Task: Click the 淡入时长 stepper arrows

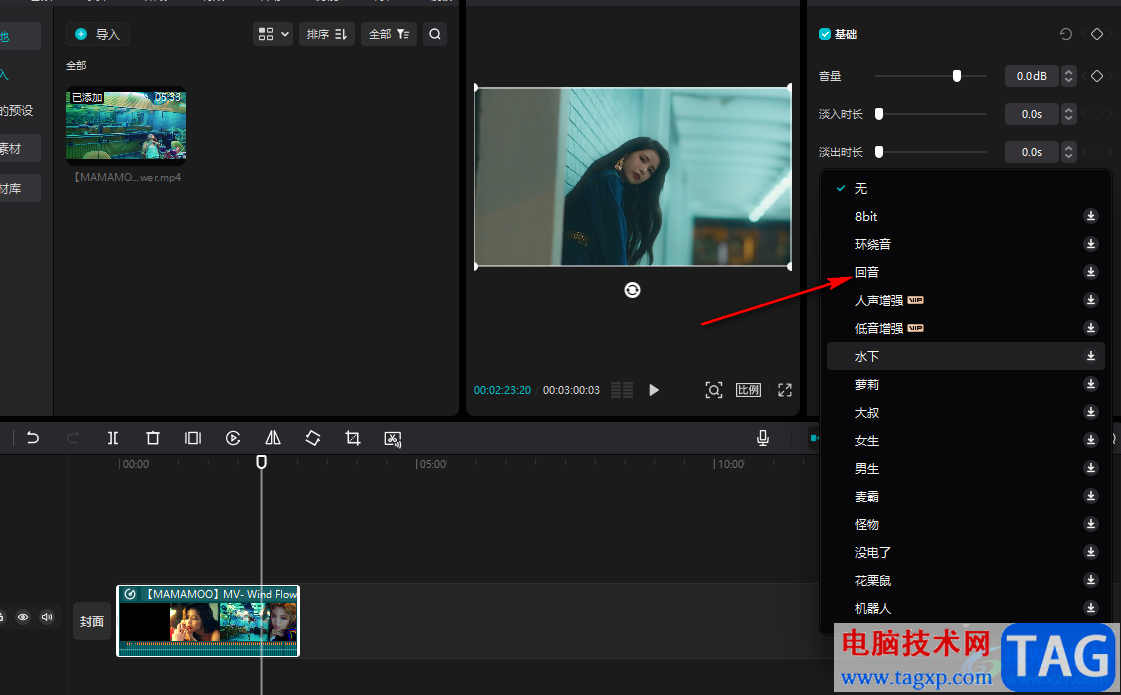Action: point(1068,114)
